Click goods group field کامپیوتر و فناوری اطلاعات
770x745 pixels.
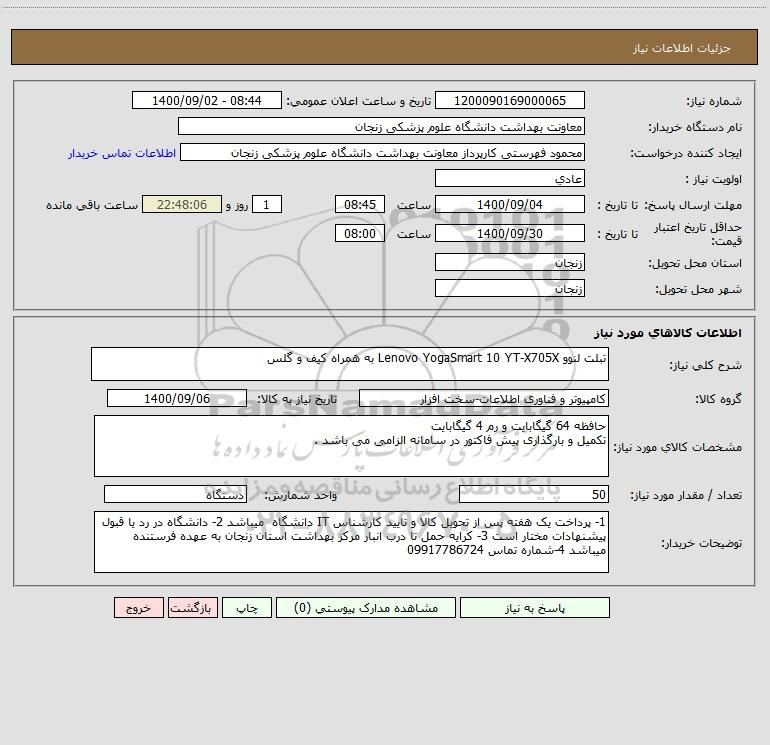tap(484, 398)
